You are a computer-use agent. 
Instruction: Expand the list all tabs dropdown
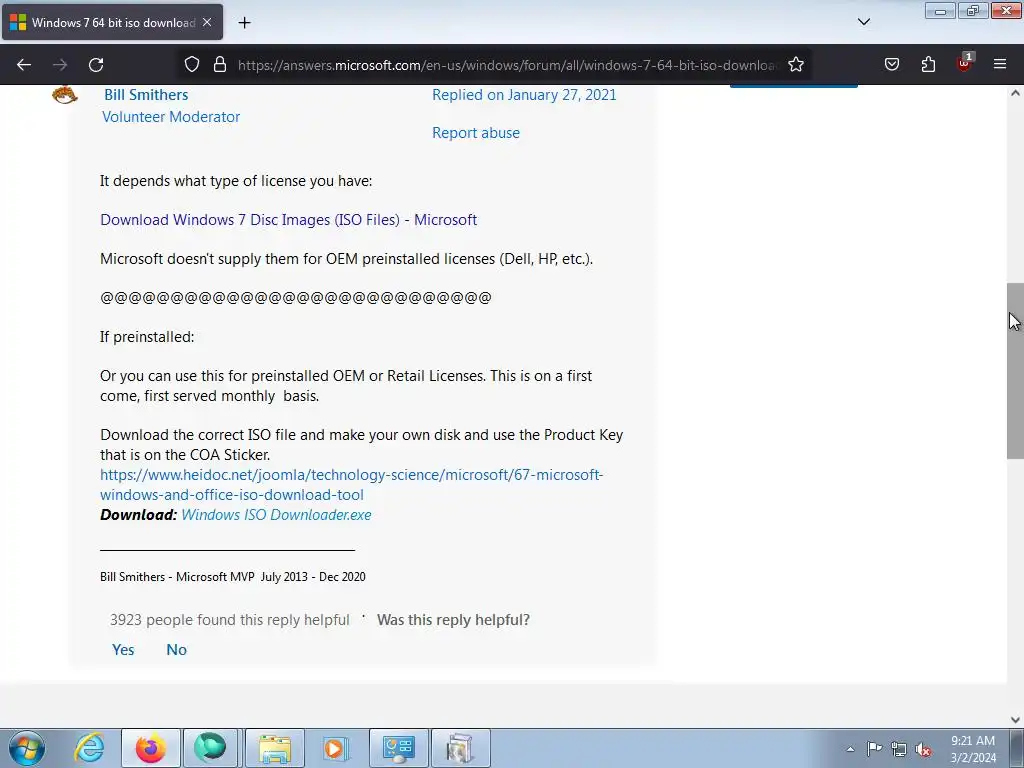point(863,22)
